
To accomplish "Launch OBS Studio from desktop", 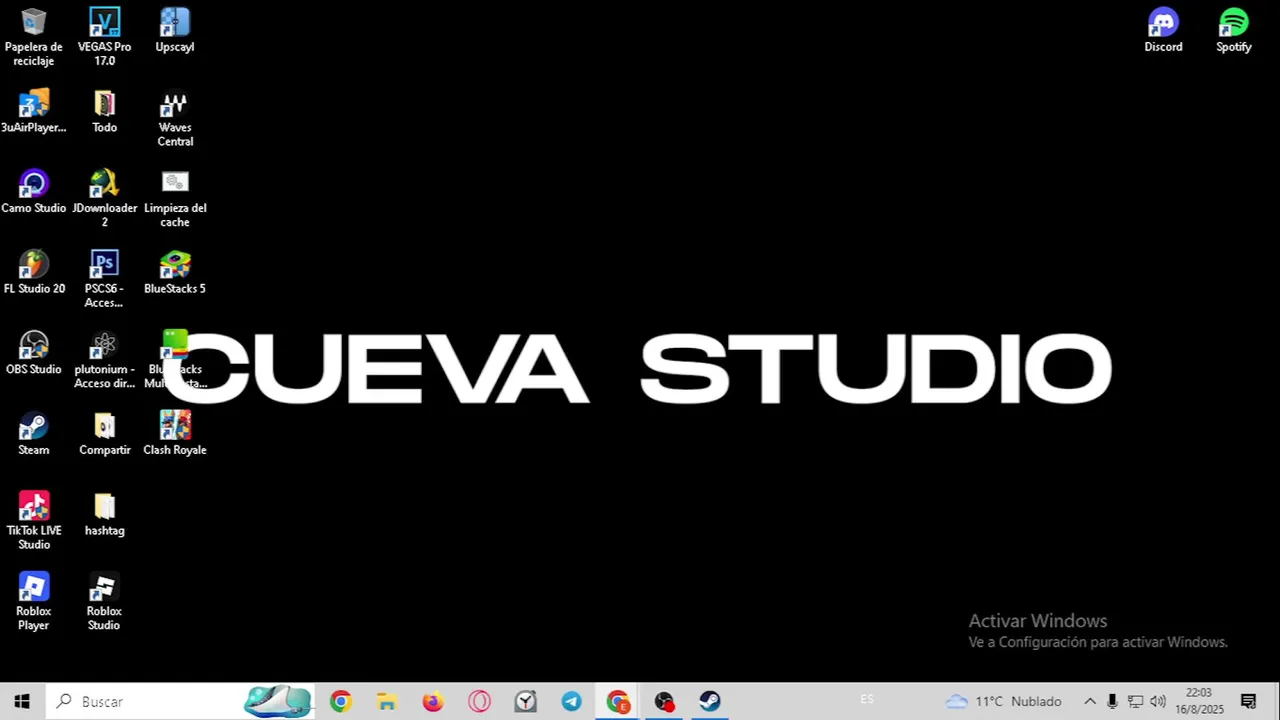I will point(33,353).
